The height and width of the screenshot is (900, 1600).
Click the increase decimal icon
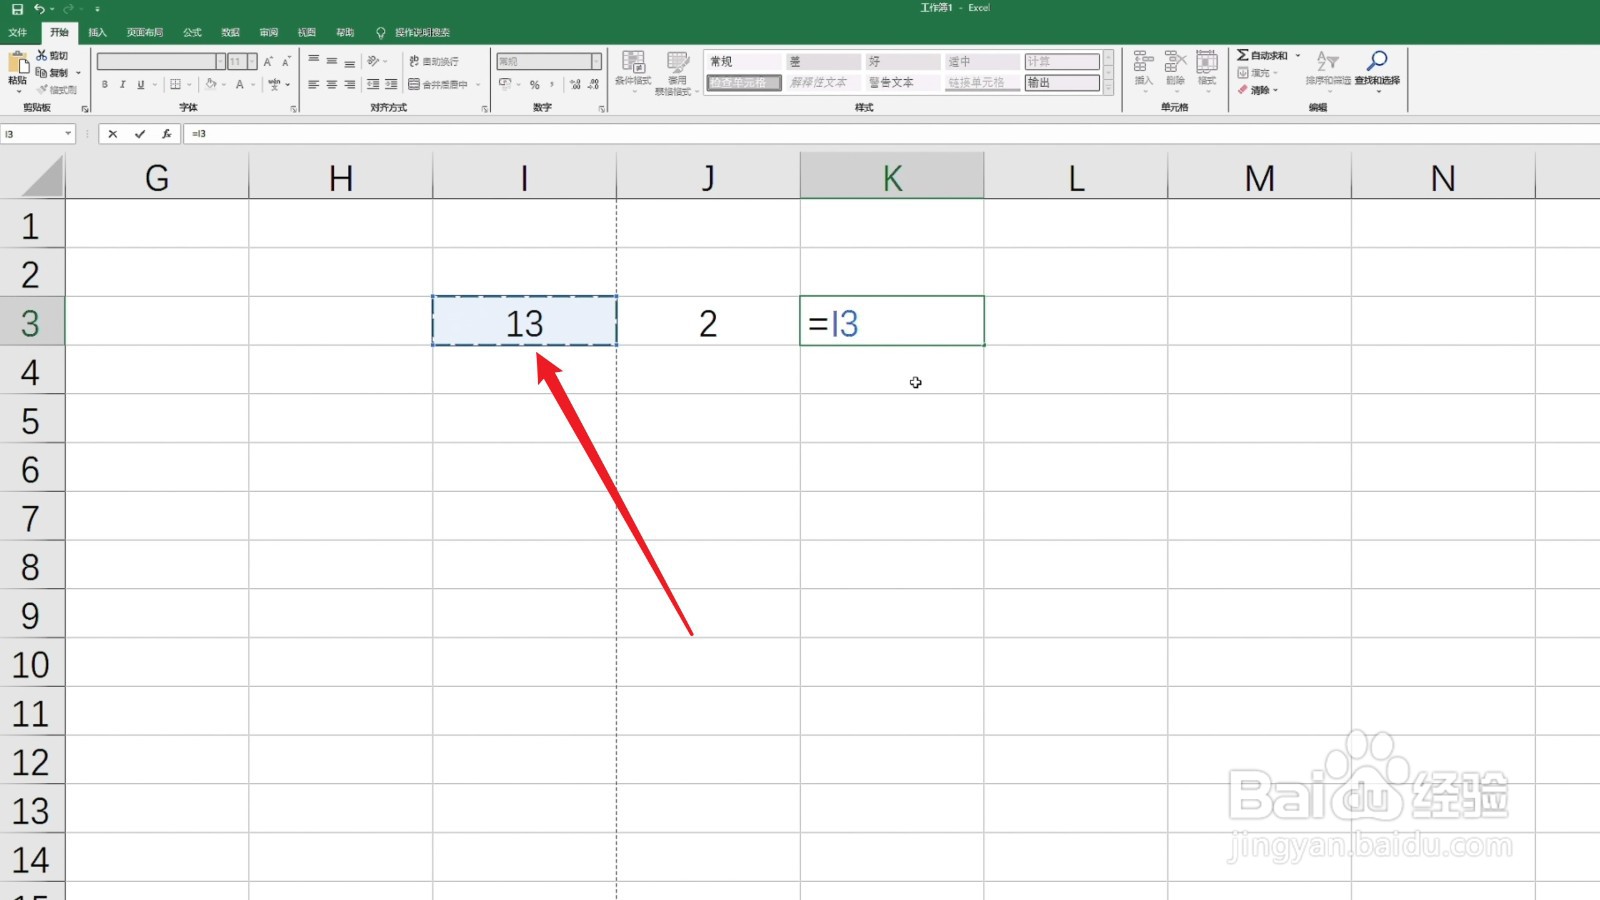pyautogui.click(x=575, y=84)
